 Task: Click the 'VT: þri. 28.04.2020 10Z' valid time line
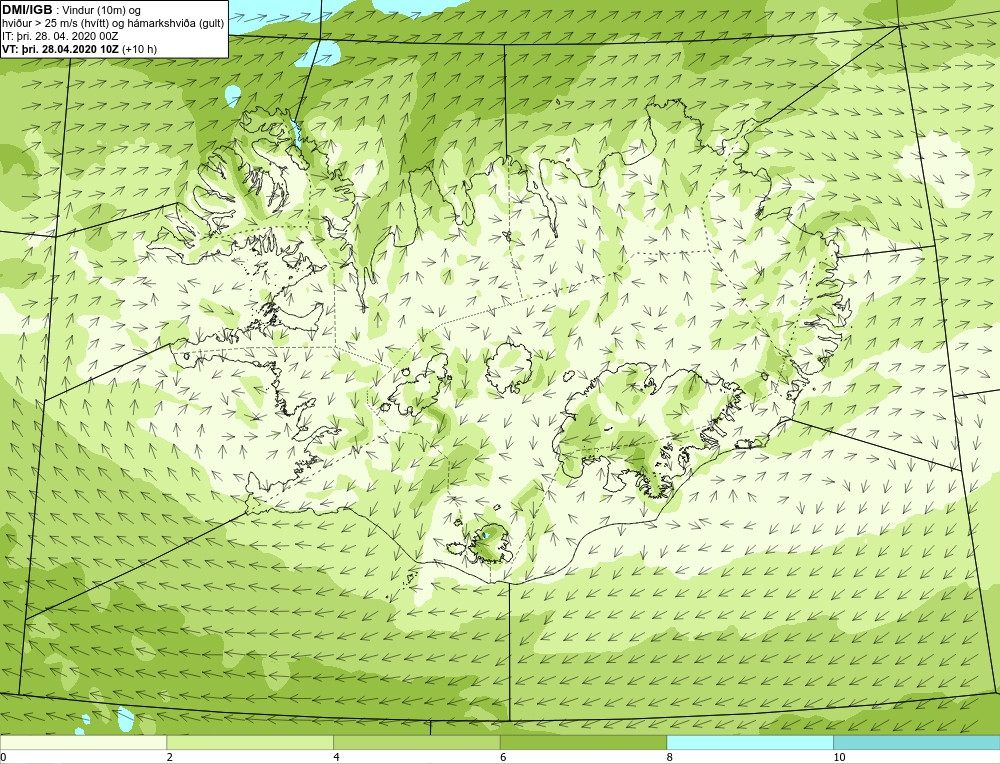coord(79,49)
